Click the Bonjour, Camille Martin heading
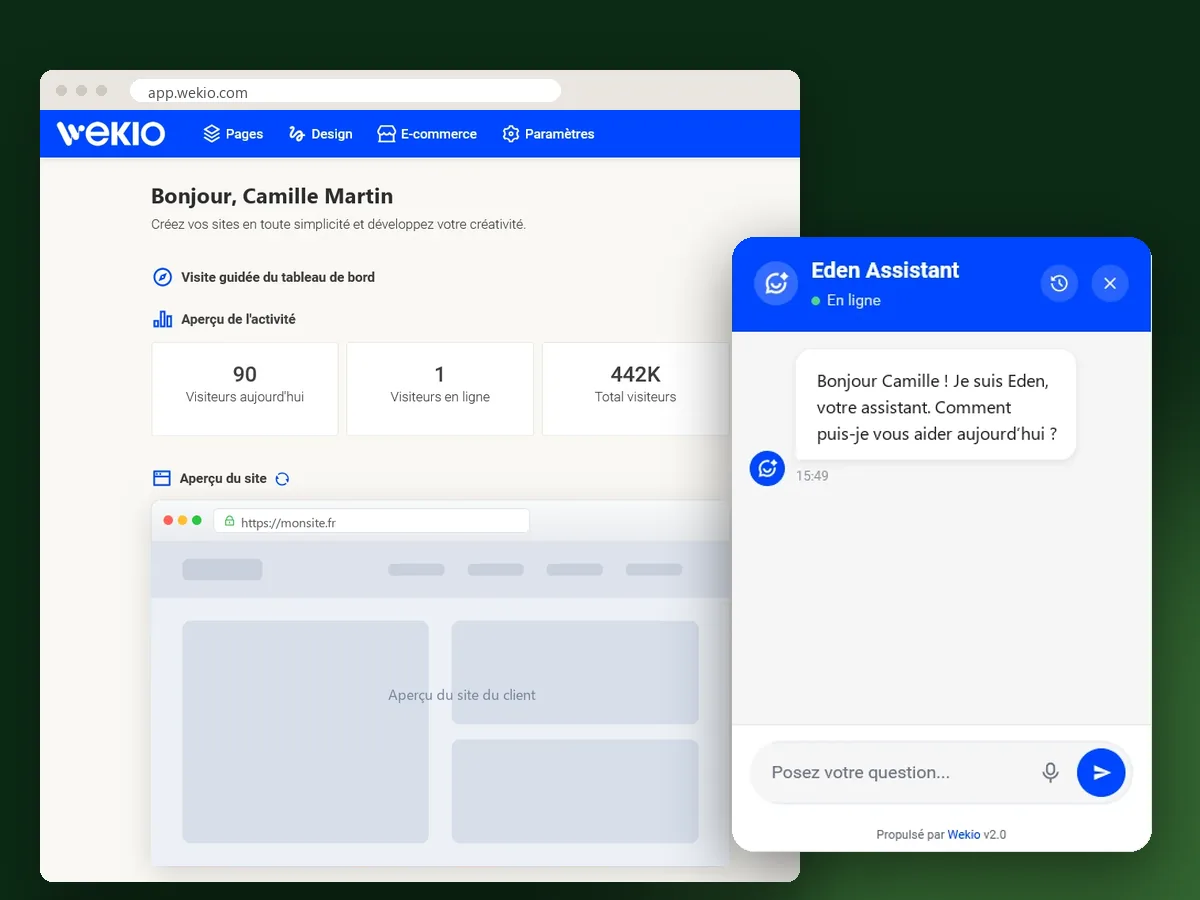This screenshot has width=1200, height=900. coord(272,196)
